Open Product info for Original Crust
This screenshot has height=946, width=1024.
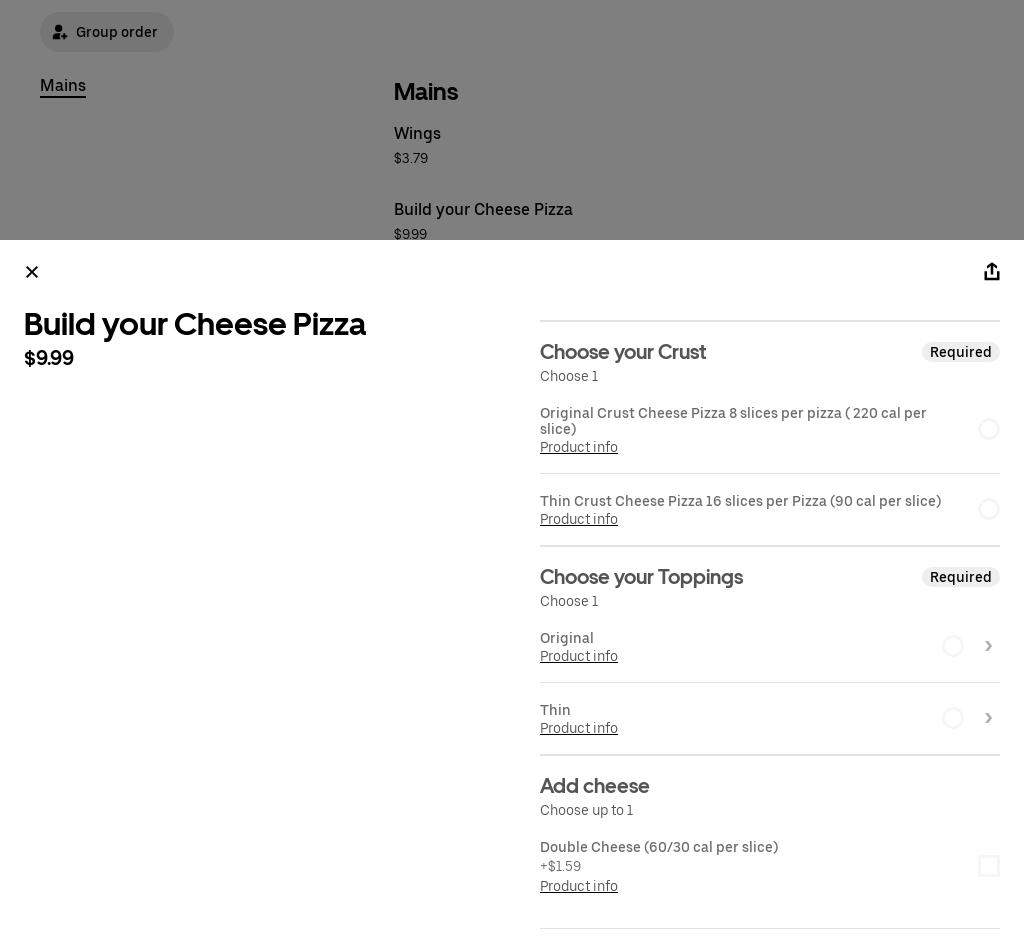tap(578, 447)
